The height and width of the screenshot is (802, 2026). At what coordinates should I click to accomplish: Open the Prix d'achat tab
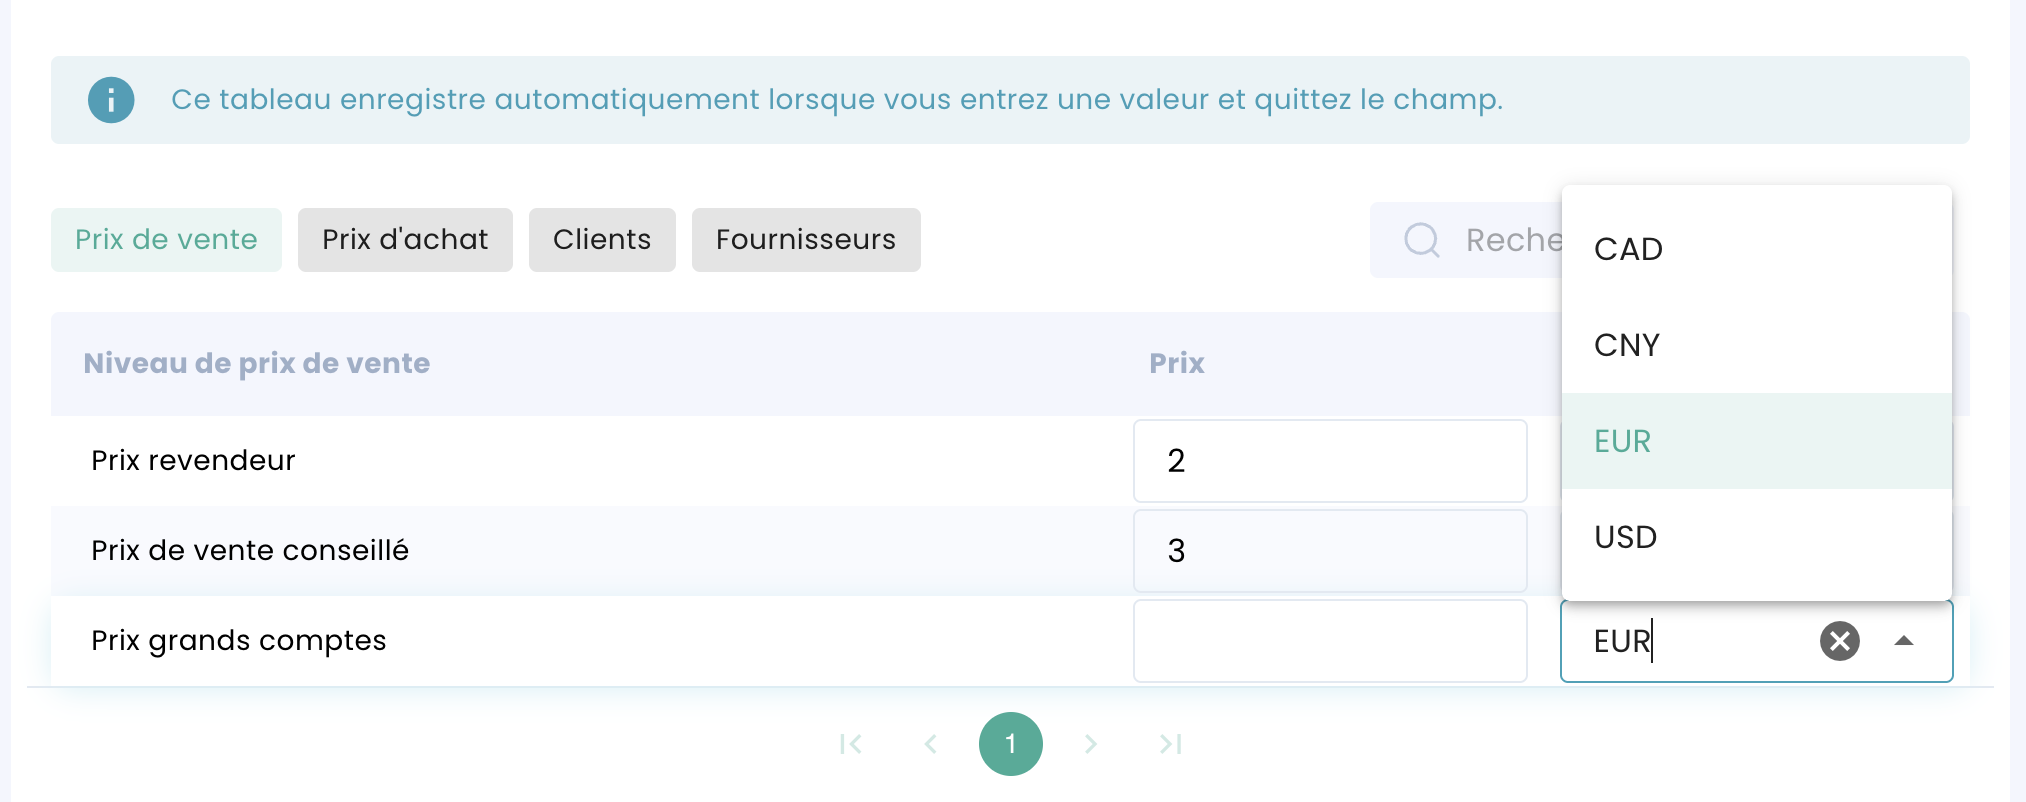(x=405, y=240)
